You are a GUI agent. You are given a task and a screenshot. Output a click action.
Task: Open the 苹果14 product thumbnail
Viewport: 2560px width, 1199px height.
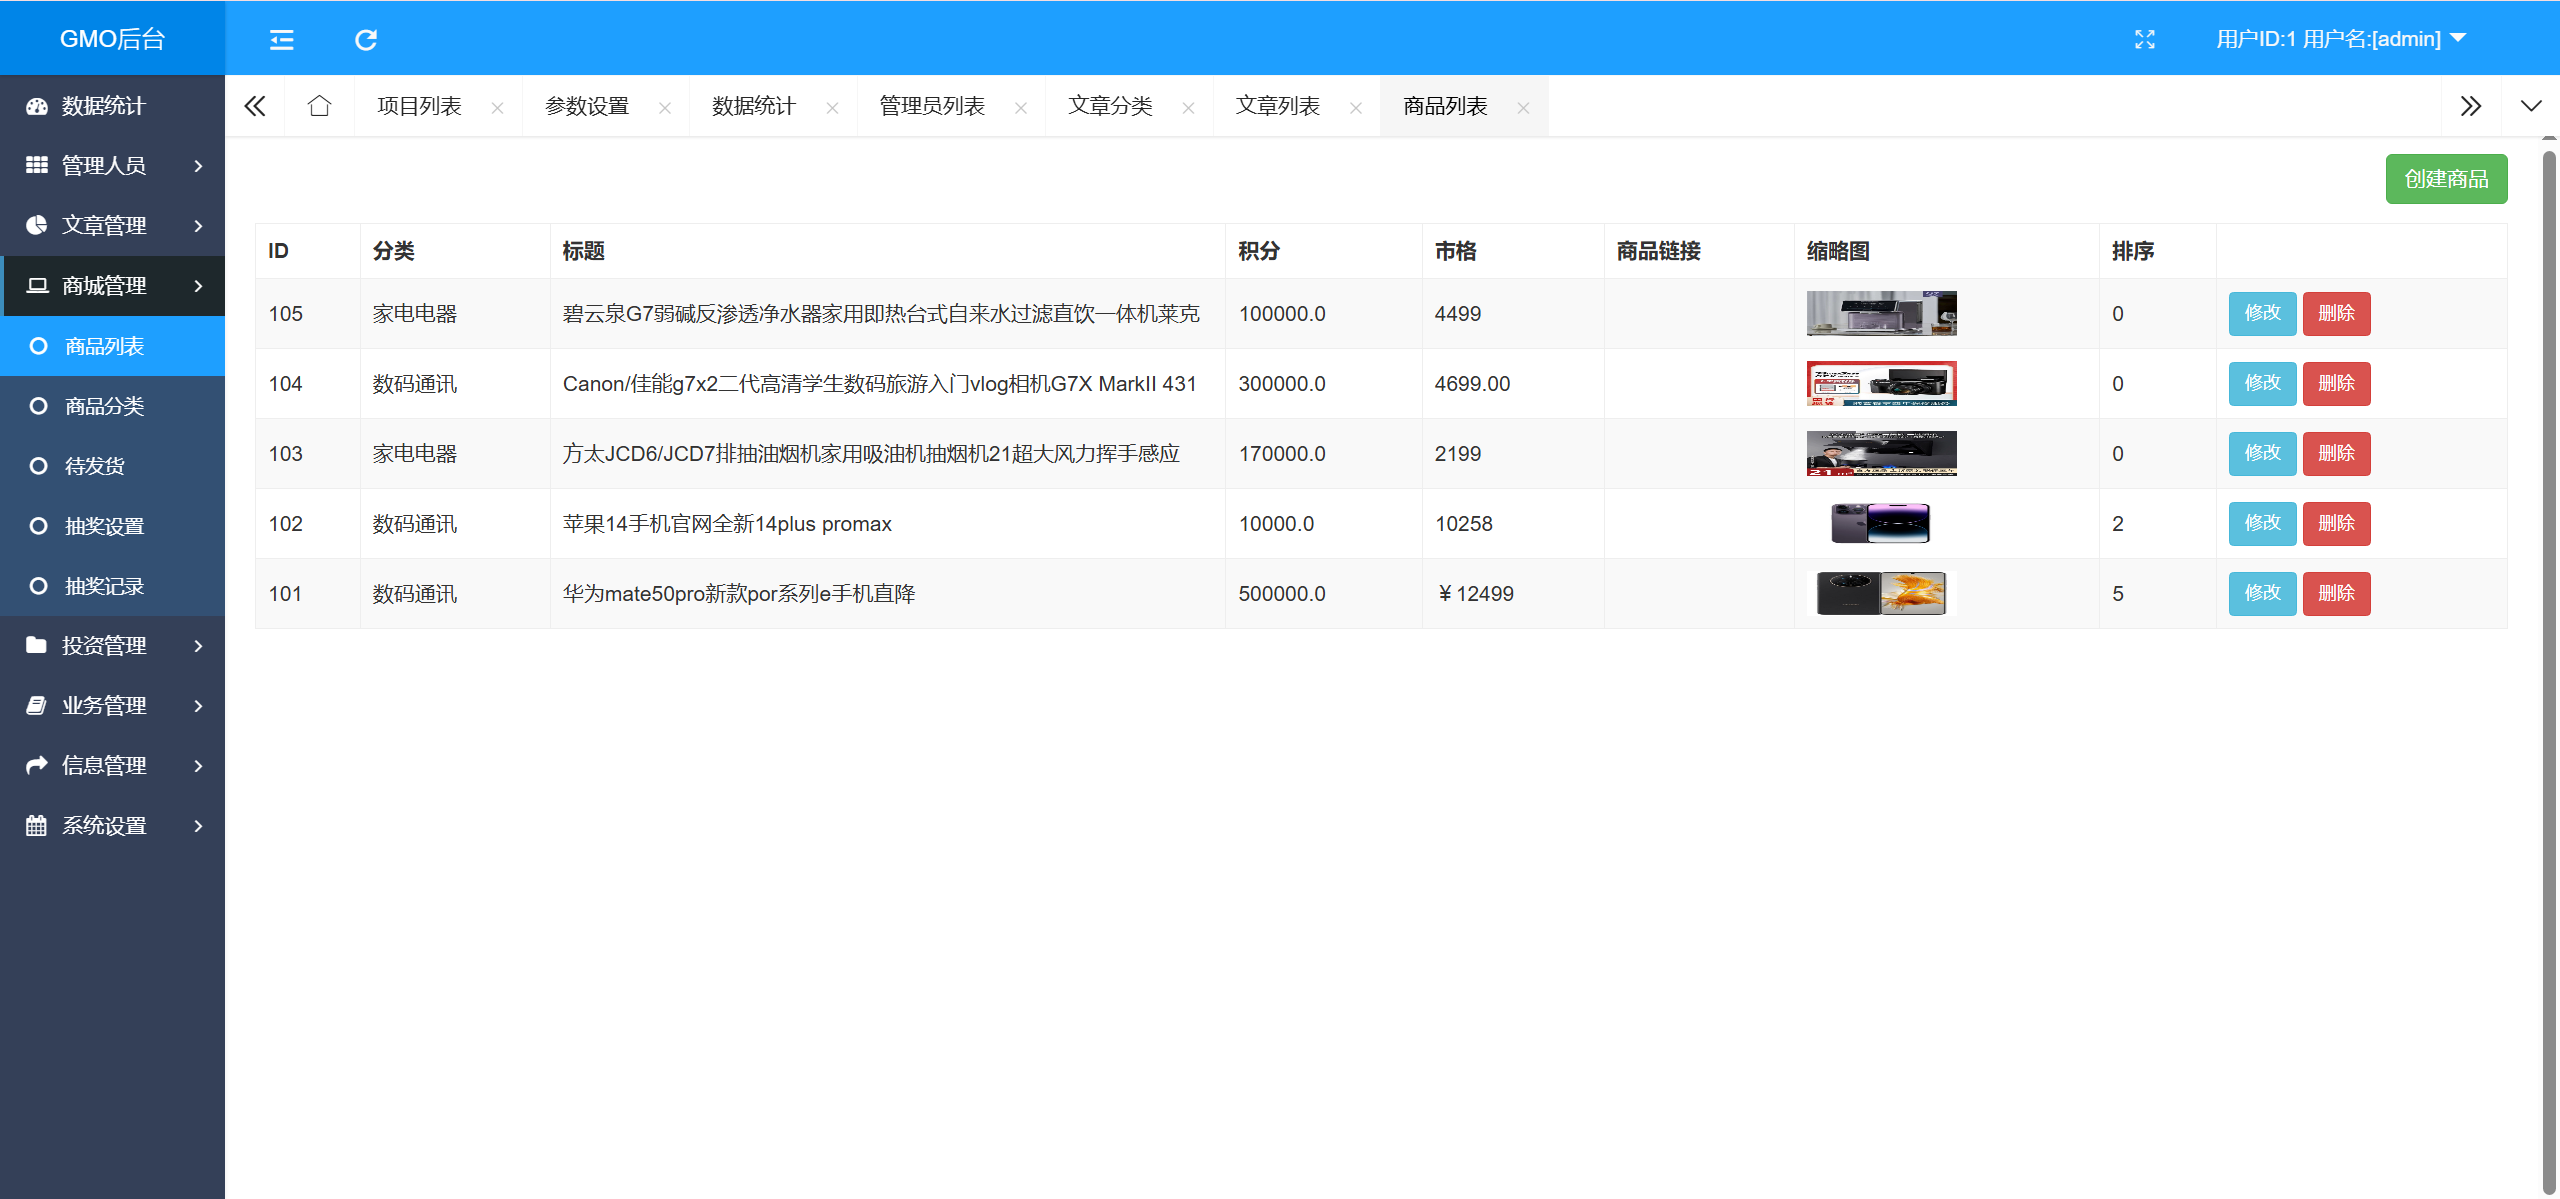[1880, 522]
